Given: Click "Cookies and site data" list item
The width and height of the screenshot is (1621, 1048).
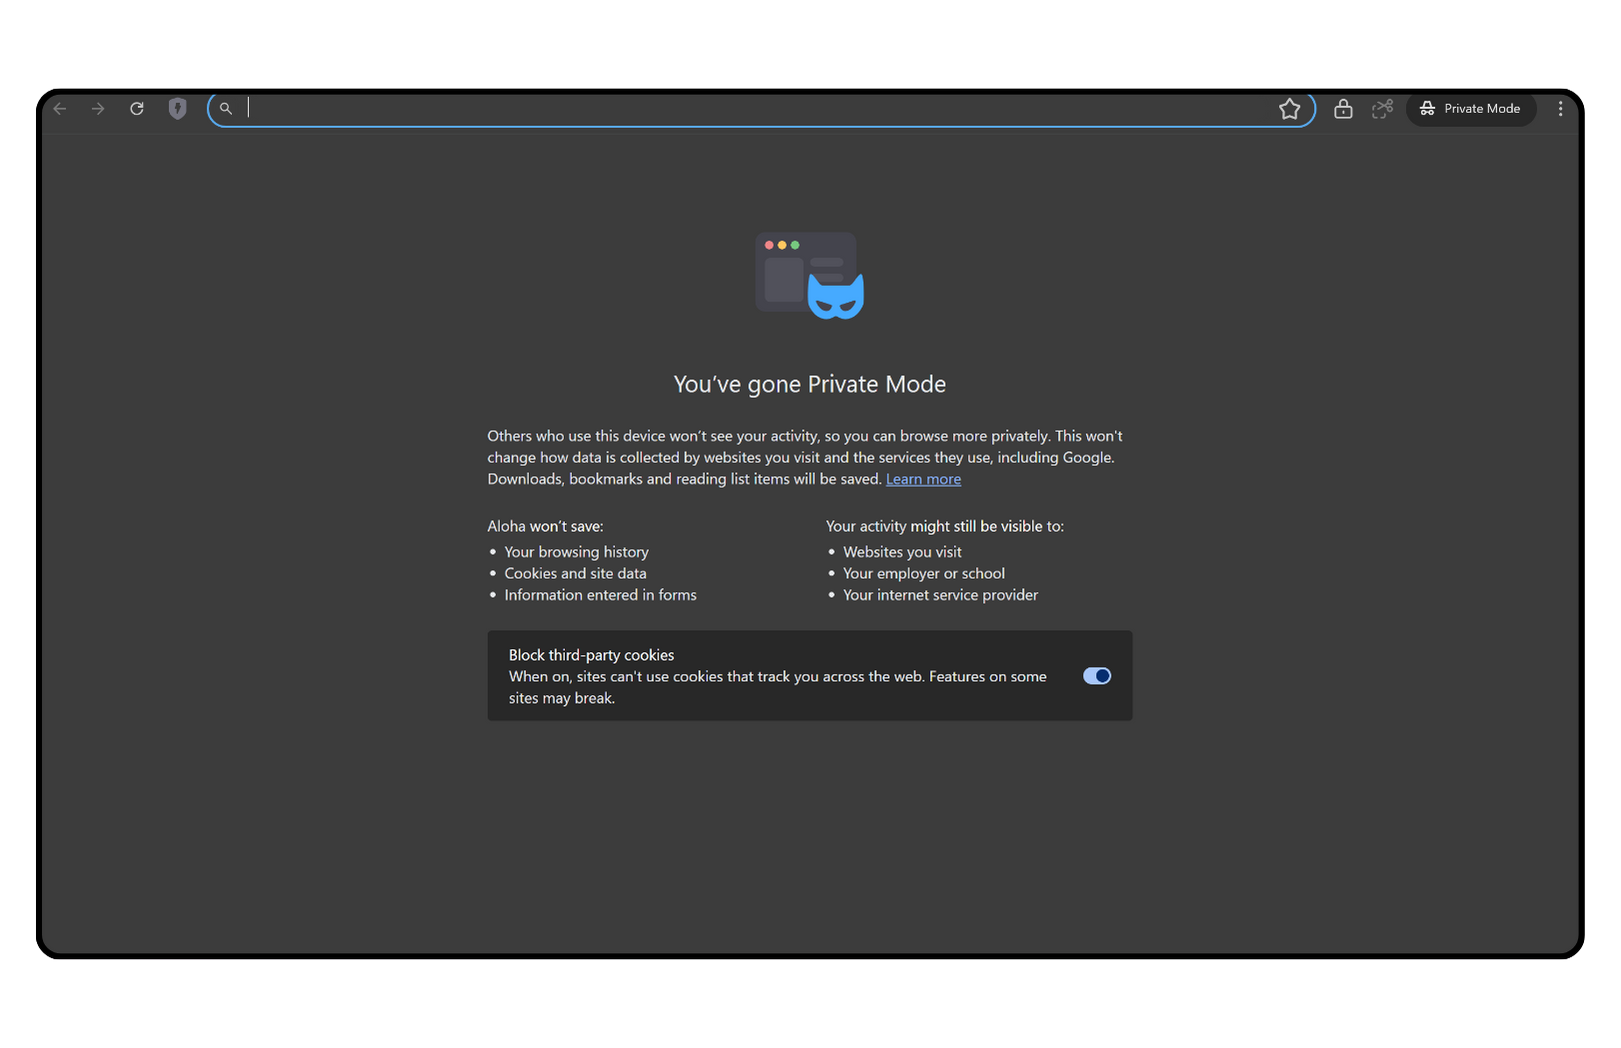Looking at the screenshot, I should click(x=575, y=573).
